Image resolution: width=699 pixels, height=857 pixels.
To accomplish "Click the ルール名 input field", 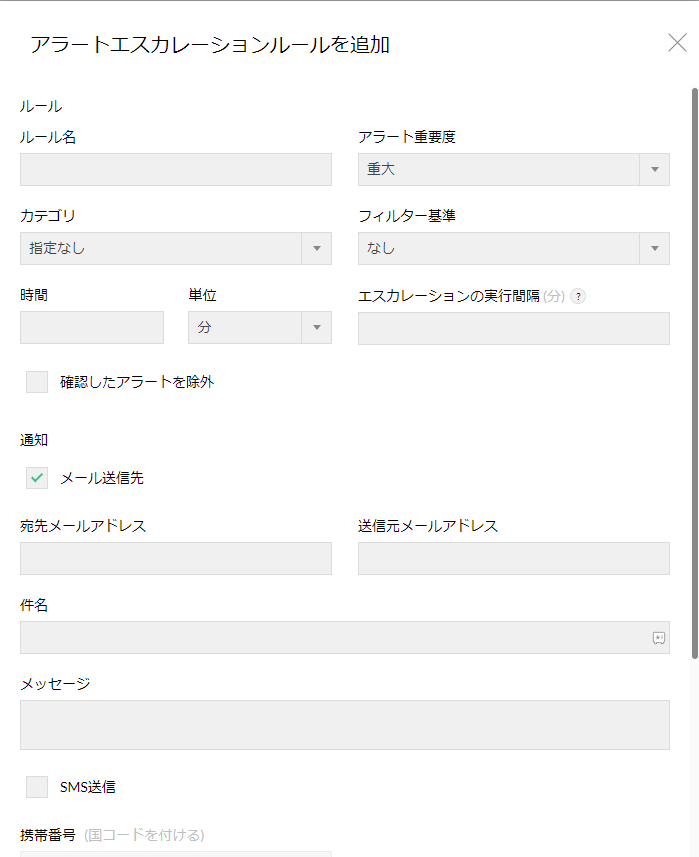I will pyautogui.click(x=175, y=169).
